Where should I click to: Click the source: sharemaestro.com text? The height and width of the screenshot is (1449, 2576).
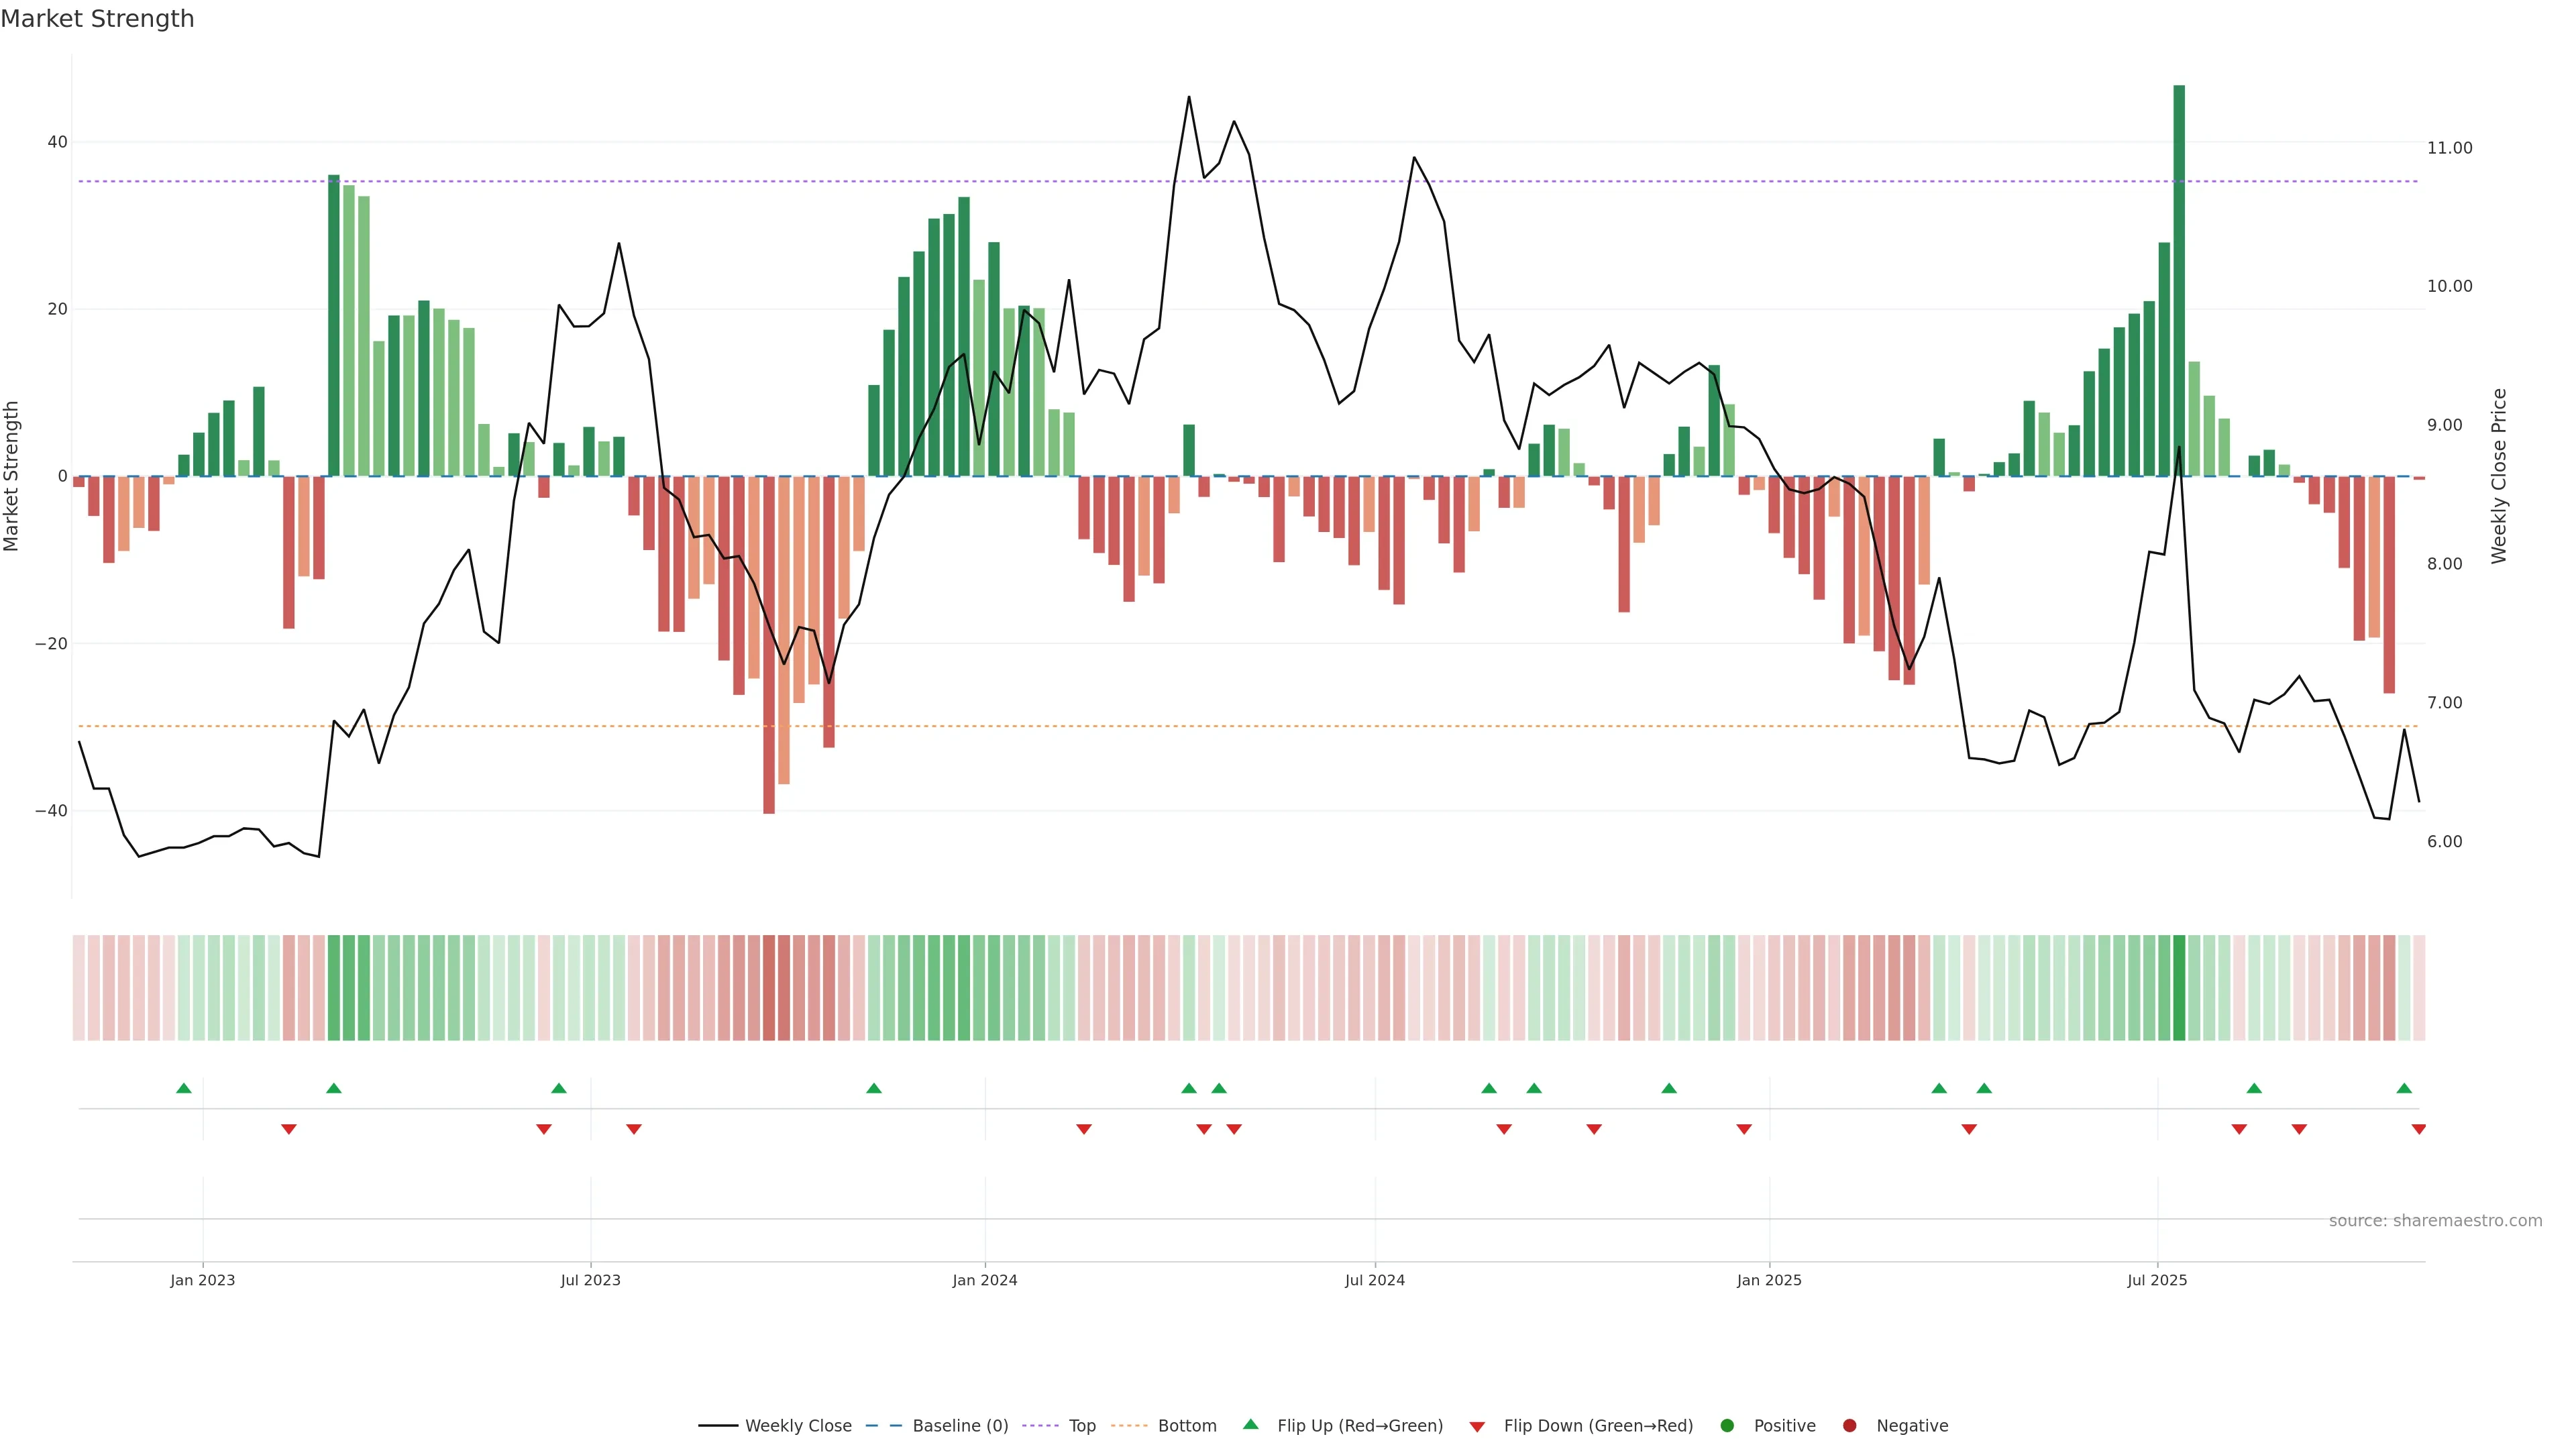pyautogui.click(x=2435, y=1221)
